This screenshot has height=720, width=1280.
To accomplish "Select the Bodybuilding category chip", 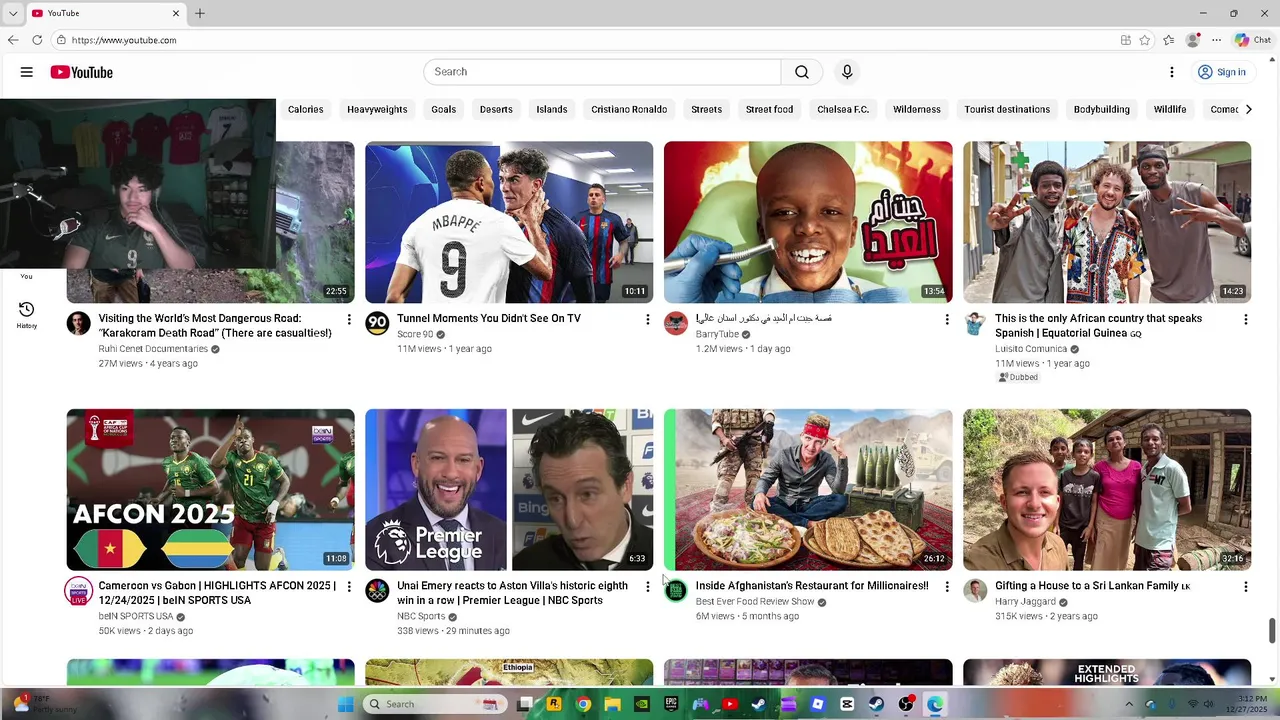I will pos(1101,109).
